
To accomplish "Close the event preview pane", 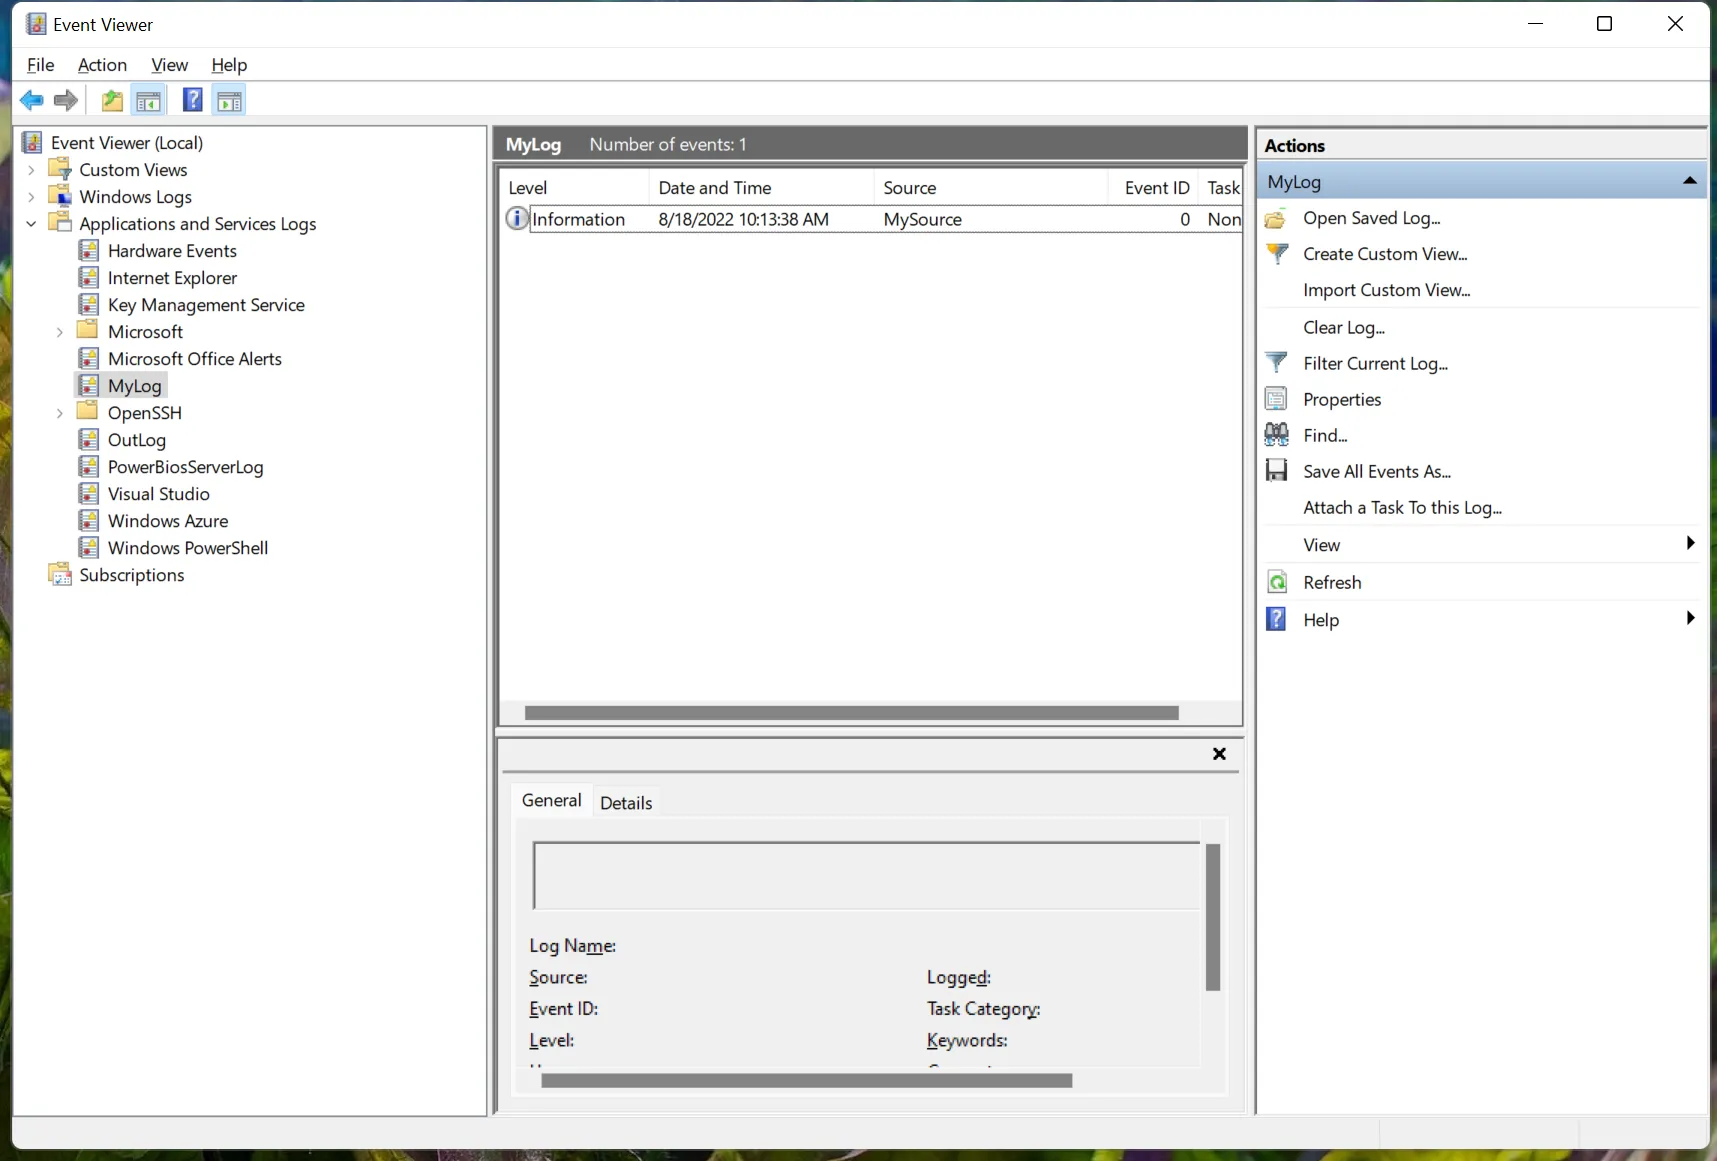I will coord(1219,754).
